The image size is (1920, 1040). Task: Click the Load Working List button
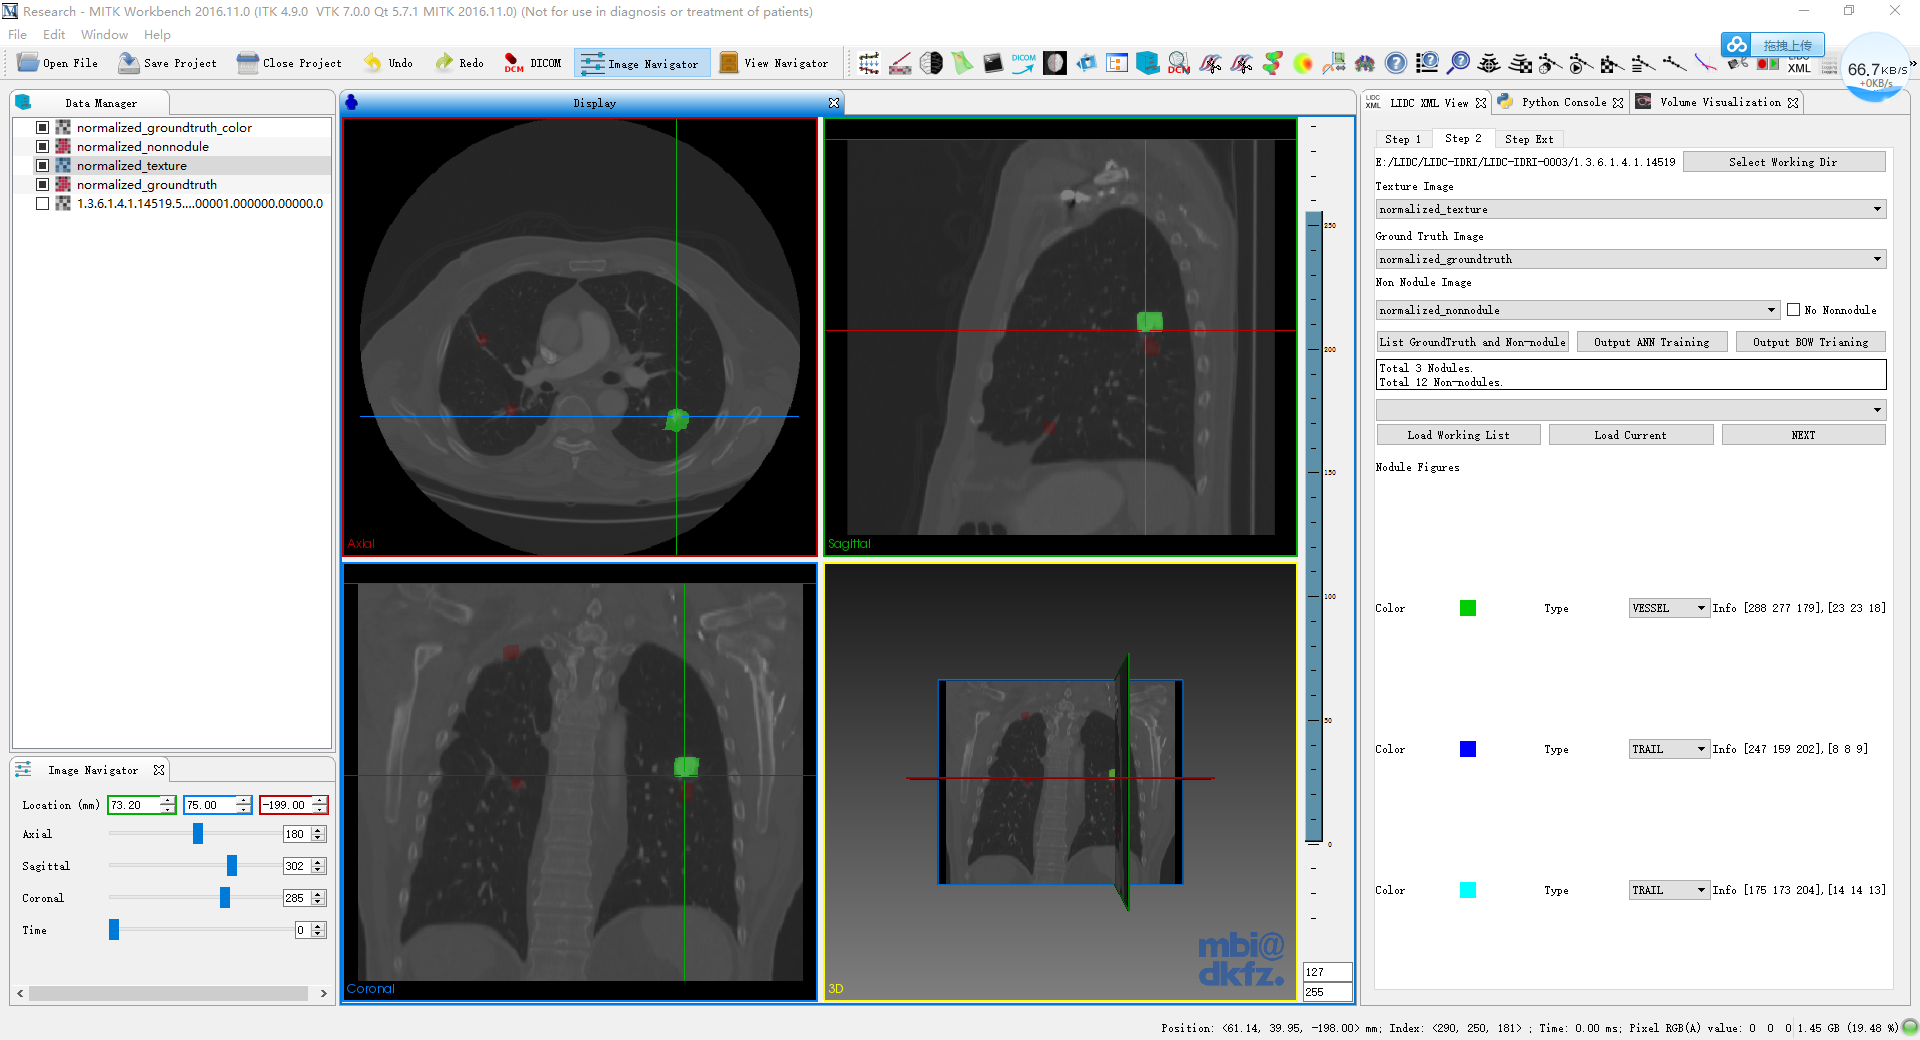[1458, 435]
